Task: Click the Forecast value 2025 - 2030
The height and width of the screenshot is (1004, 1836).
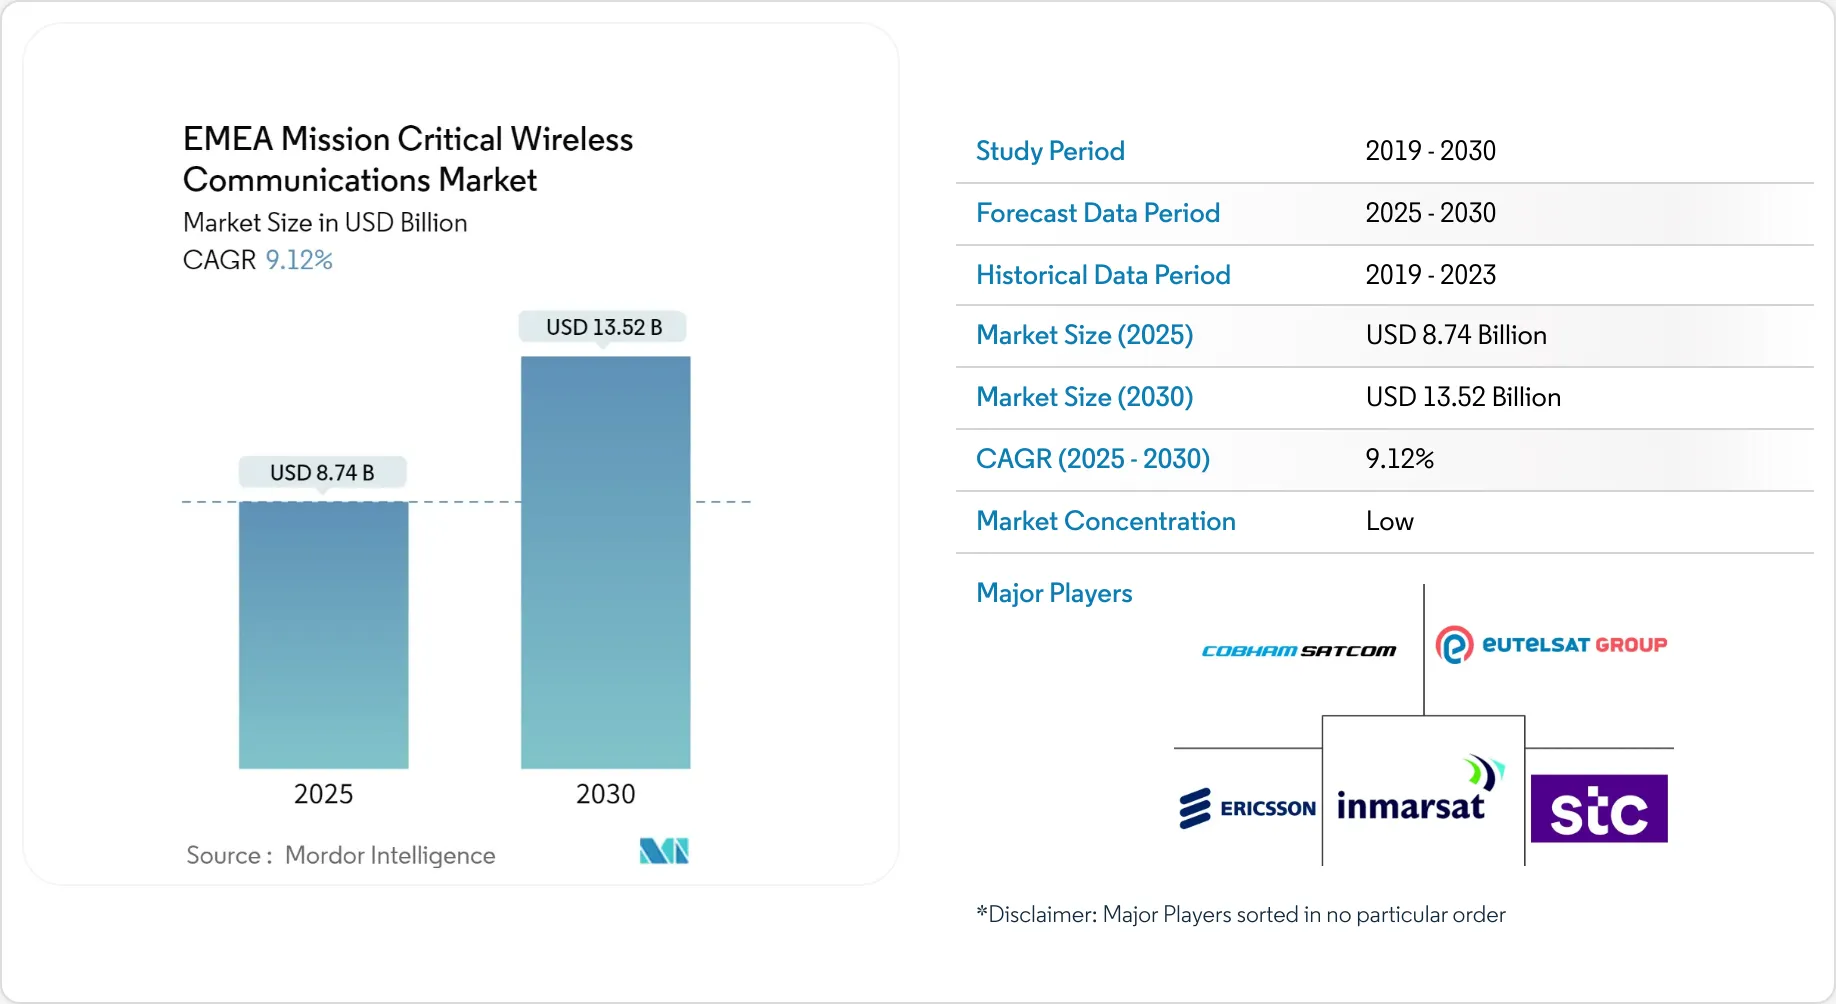Action: pyautogui.click(x=1430, y=213)
